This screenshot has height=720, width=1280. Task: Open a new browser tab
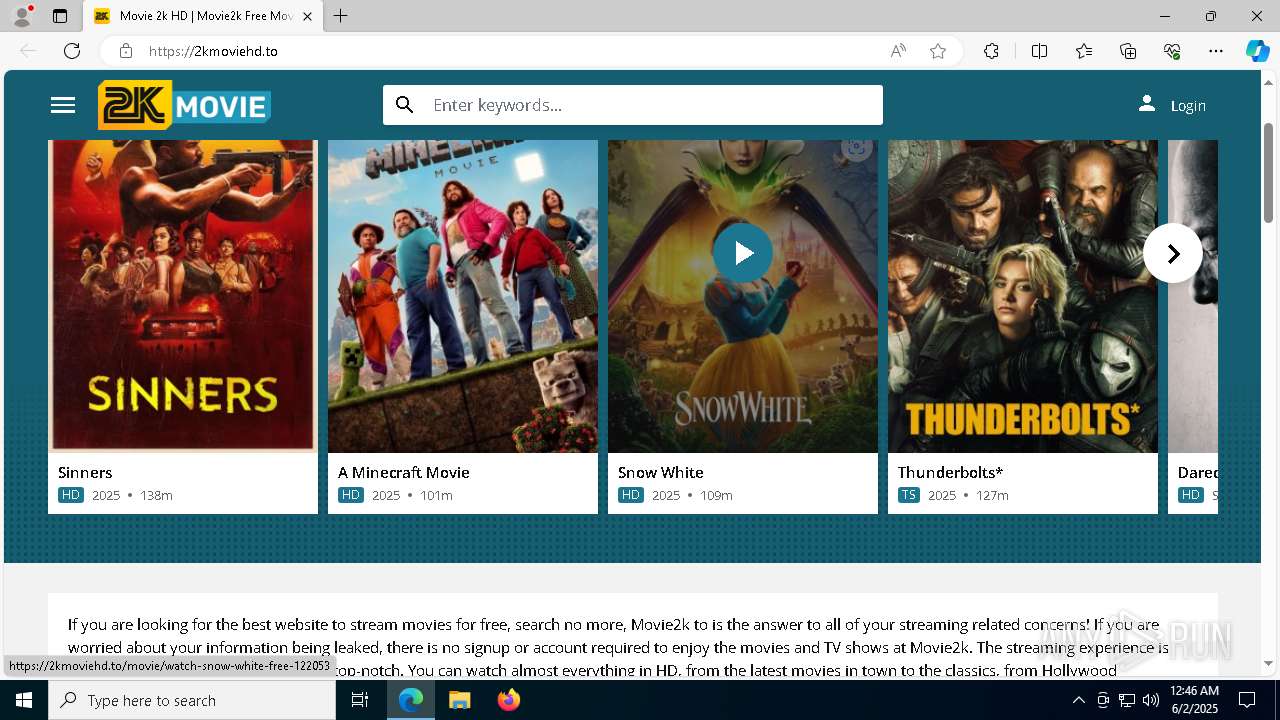340,16
